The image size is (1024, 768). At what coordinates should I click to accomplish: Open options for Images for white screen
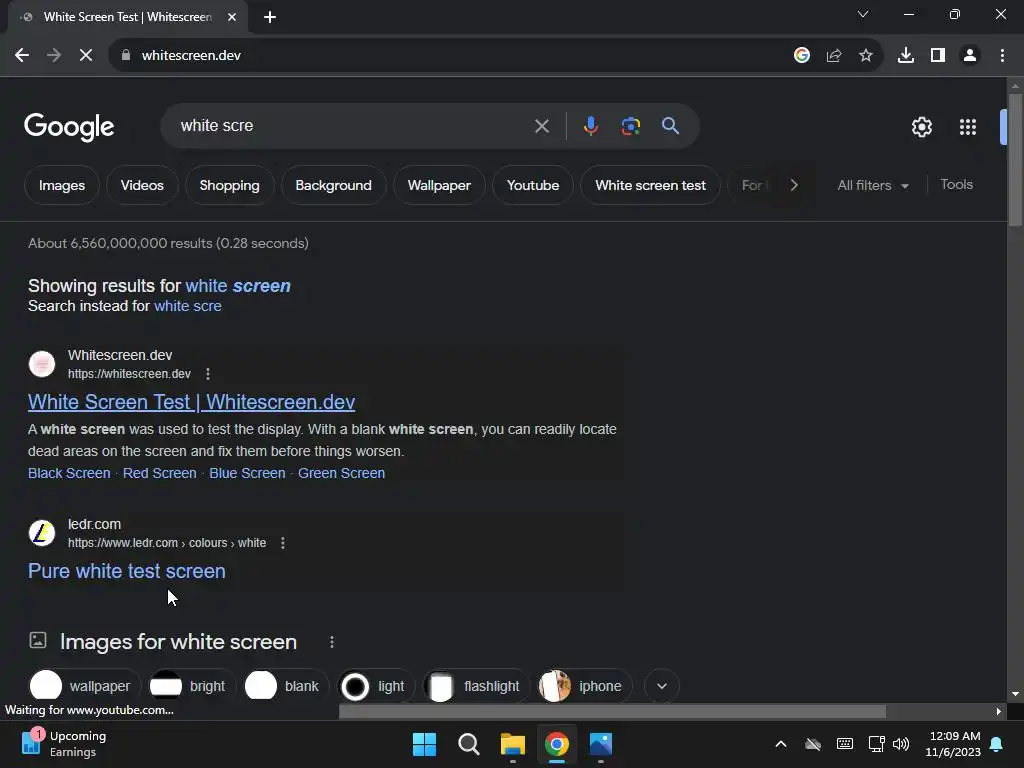pyautogui.click(x=332, y=643)
